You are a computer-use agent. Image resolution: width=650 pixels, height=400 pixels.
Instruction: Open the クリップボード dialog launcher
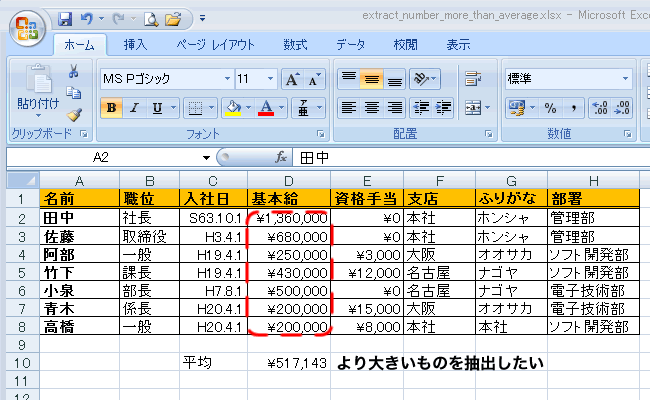coord(84,134)
